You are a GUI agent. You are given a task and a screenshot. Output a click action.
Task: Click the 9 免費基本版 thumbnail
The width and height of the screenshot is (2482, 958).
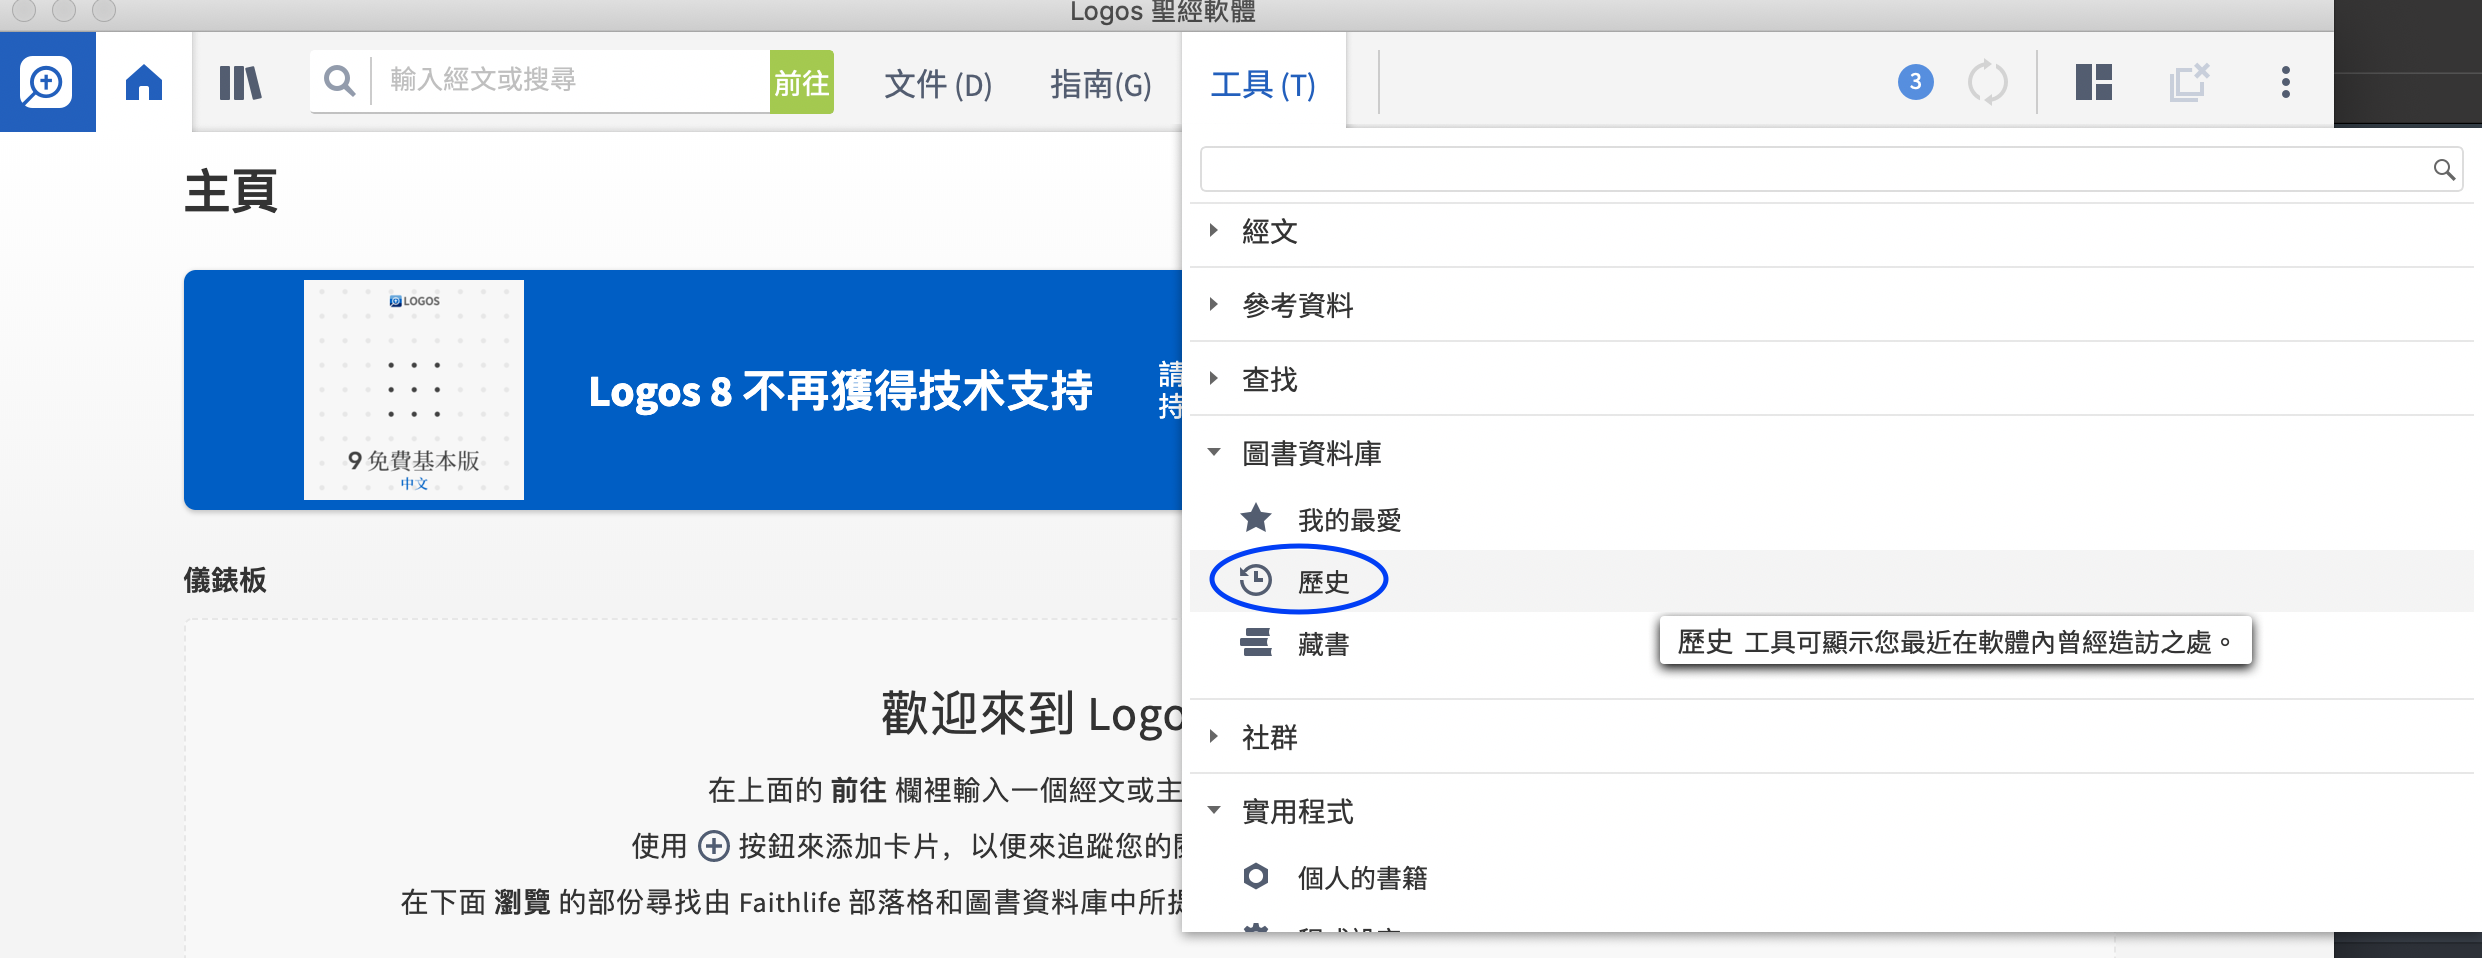[414, 390]
